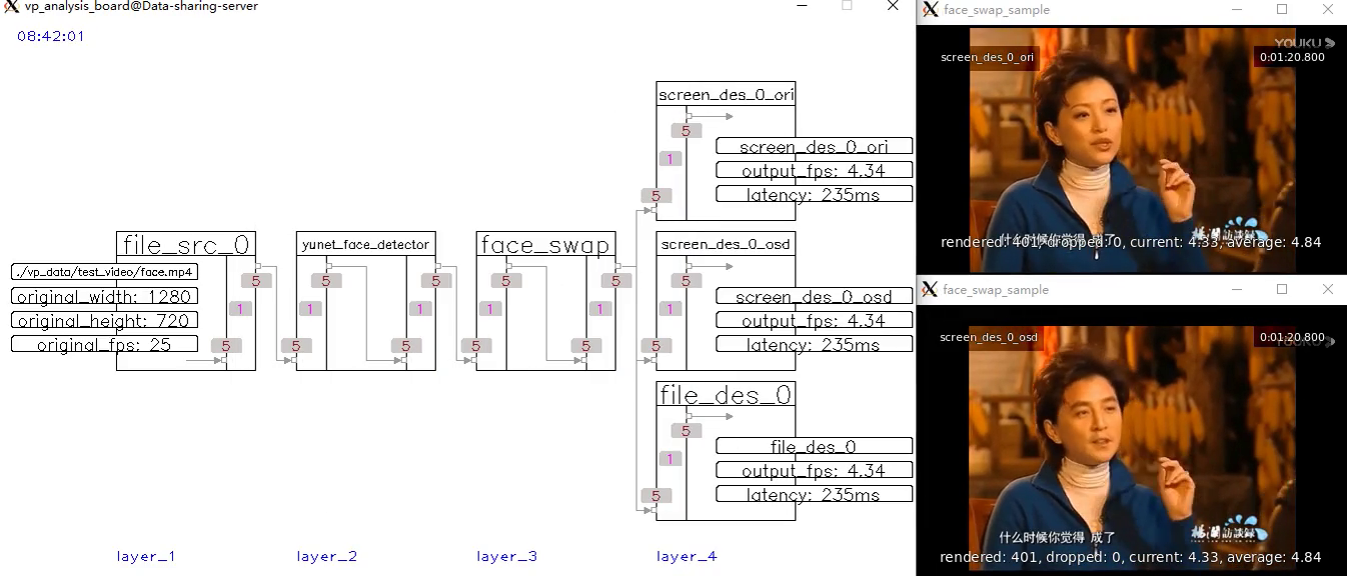Maximize the vp_analysis_board window
The width and height of the screenshot is (1347, 576).
click(x=847, y=6)
